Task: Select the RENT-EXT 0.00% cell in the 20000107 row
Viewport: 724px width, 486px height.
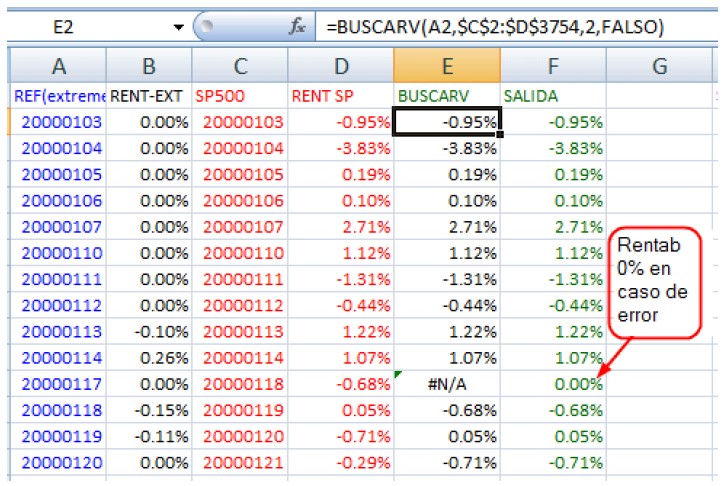Action: (149, 227)
